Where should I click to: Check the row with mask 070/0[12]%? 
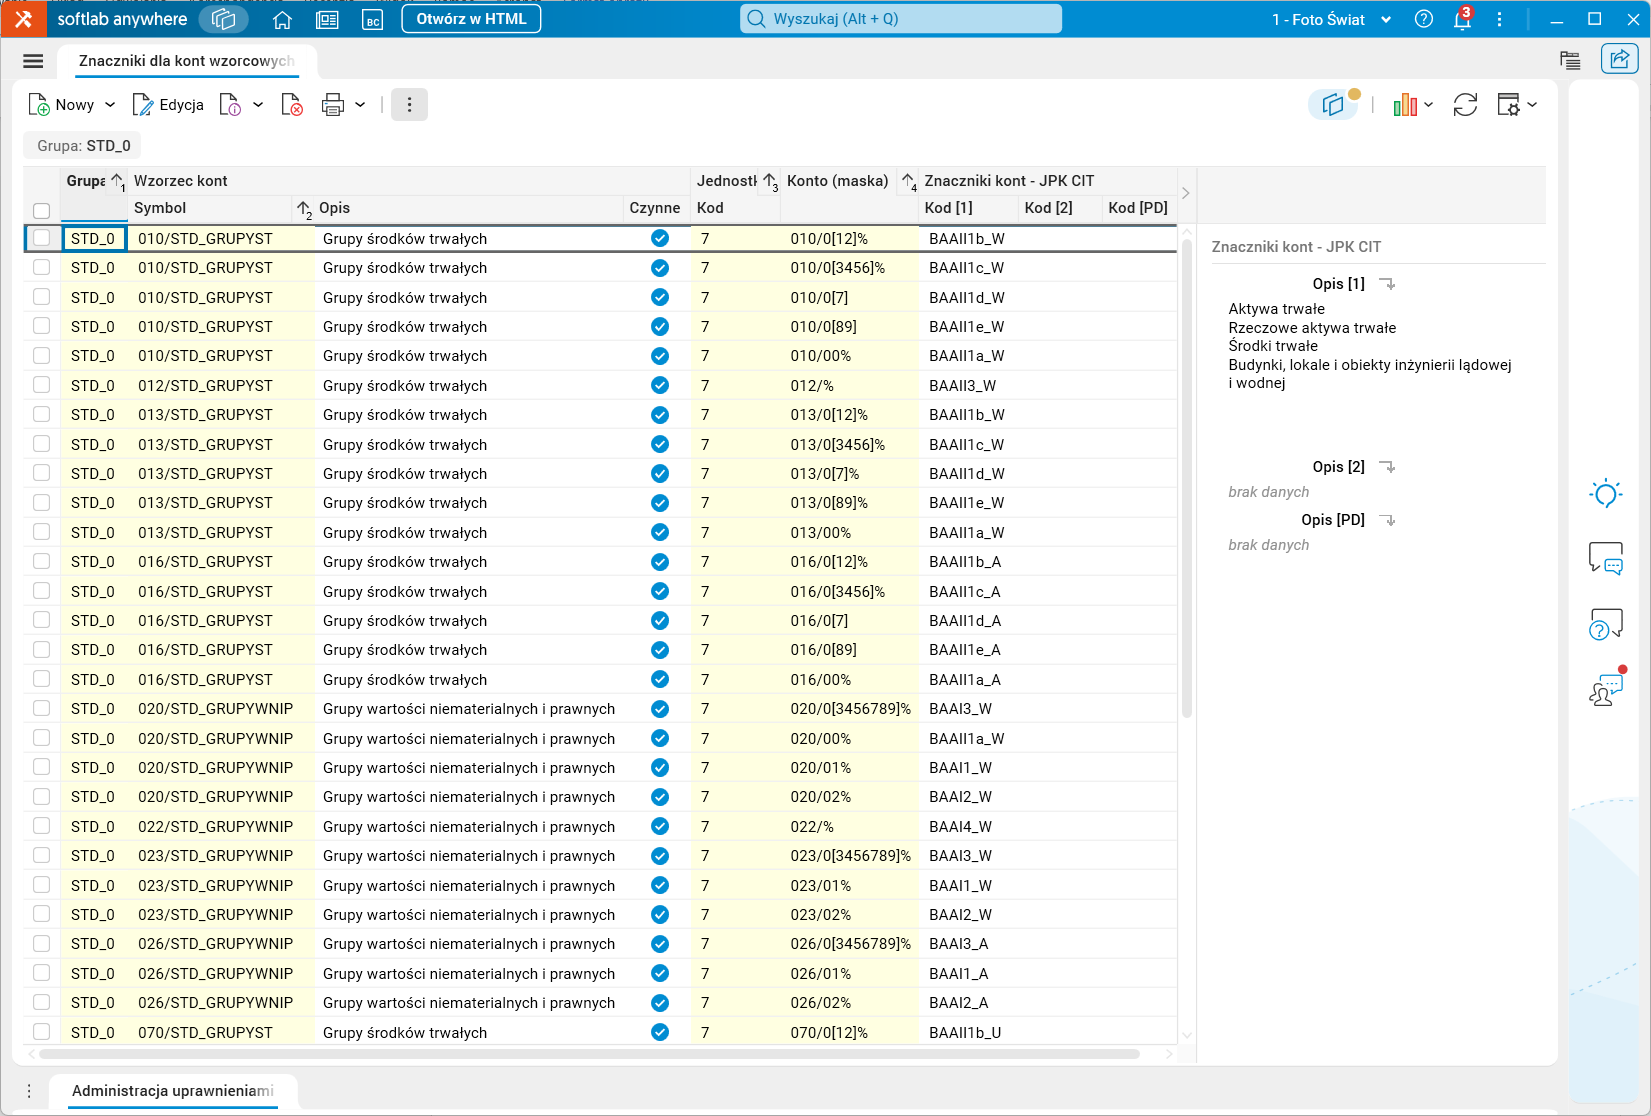[41, 1031]
